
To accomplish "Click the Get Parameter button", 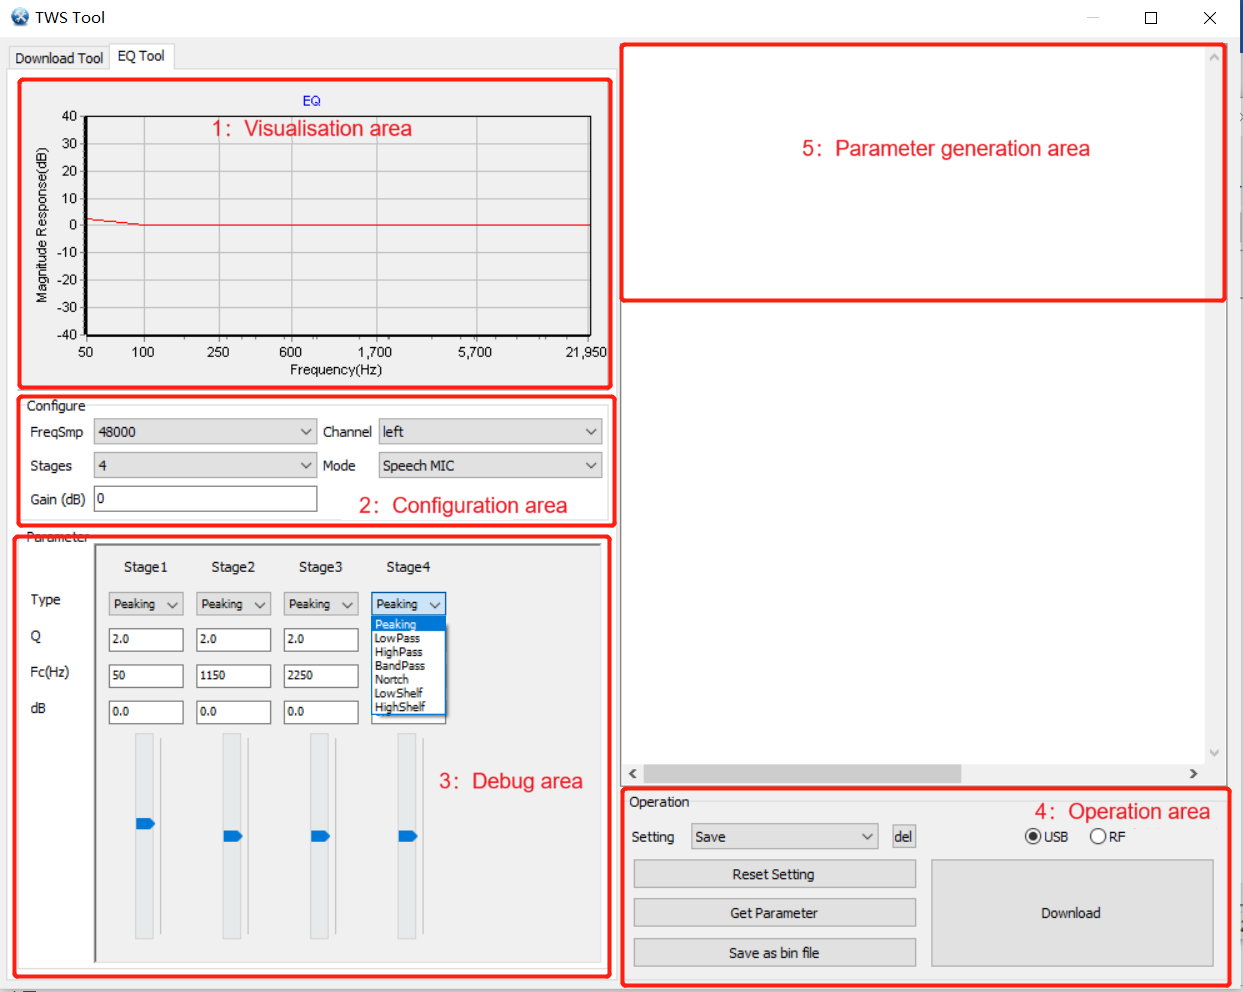I will [x=774, y=913].
